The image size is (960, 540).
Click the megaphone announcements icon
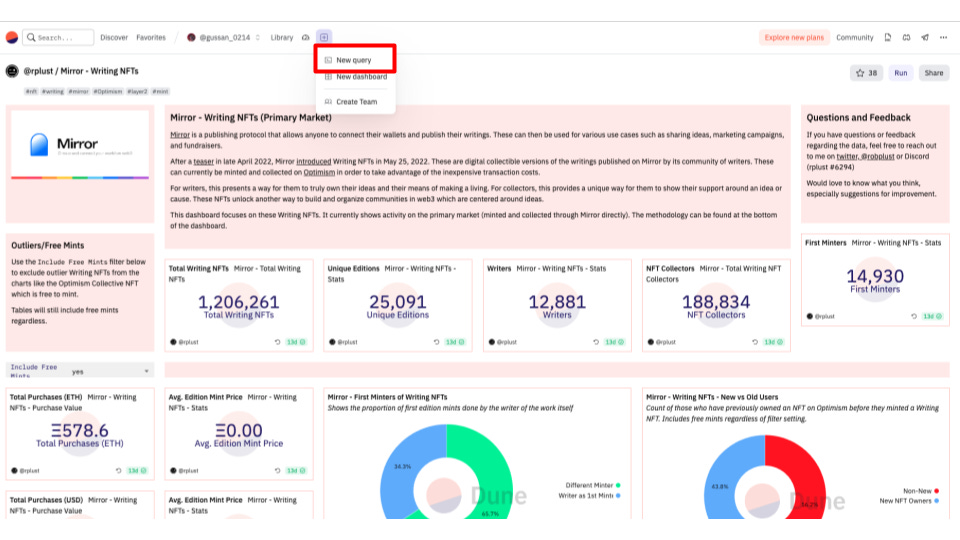[925, 37]
